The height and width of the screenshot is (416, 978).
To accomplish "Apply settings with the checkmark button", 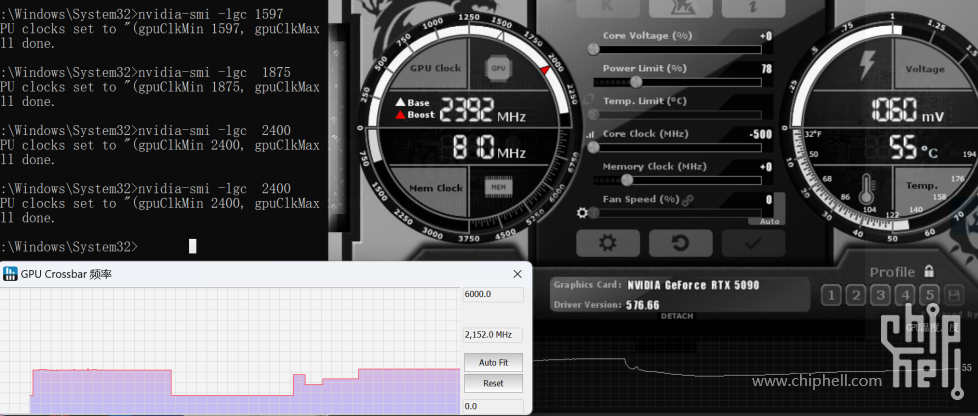I will [x=753, y=243].
